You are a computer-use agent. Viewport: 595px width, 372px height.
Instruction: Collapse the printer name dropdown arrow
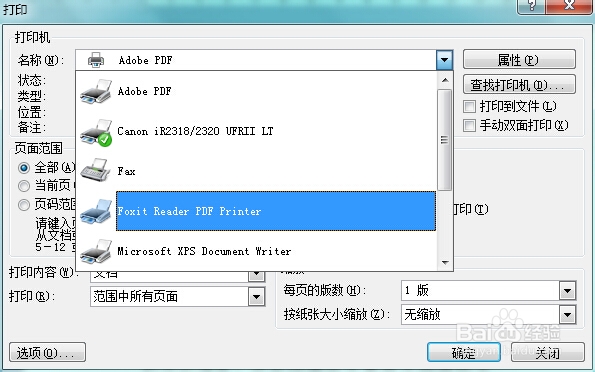coord(444,60)
